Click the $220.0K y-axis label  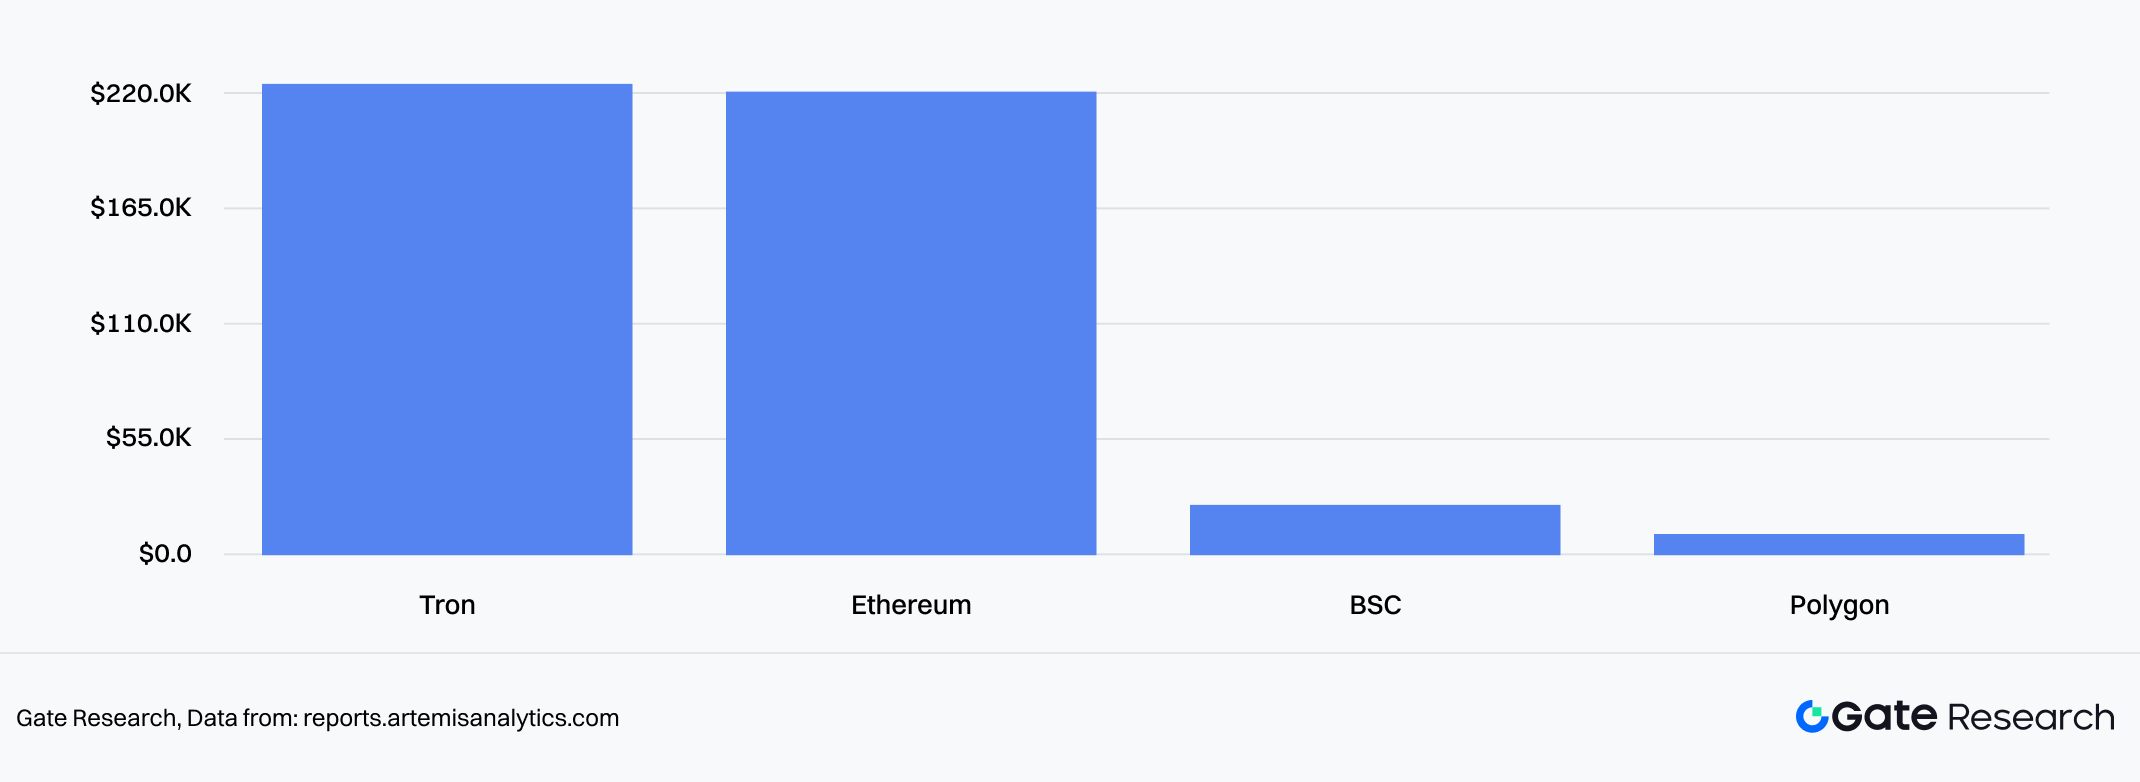(x=141, y=94)
